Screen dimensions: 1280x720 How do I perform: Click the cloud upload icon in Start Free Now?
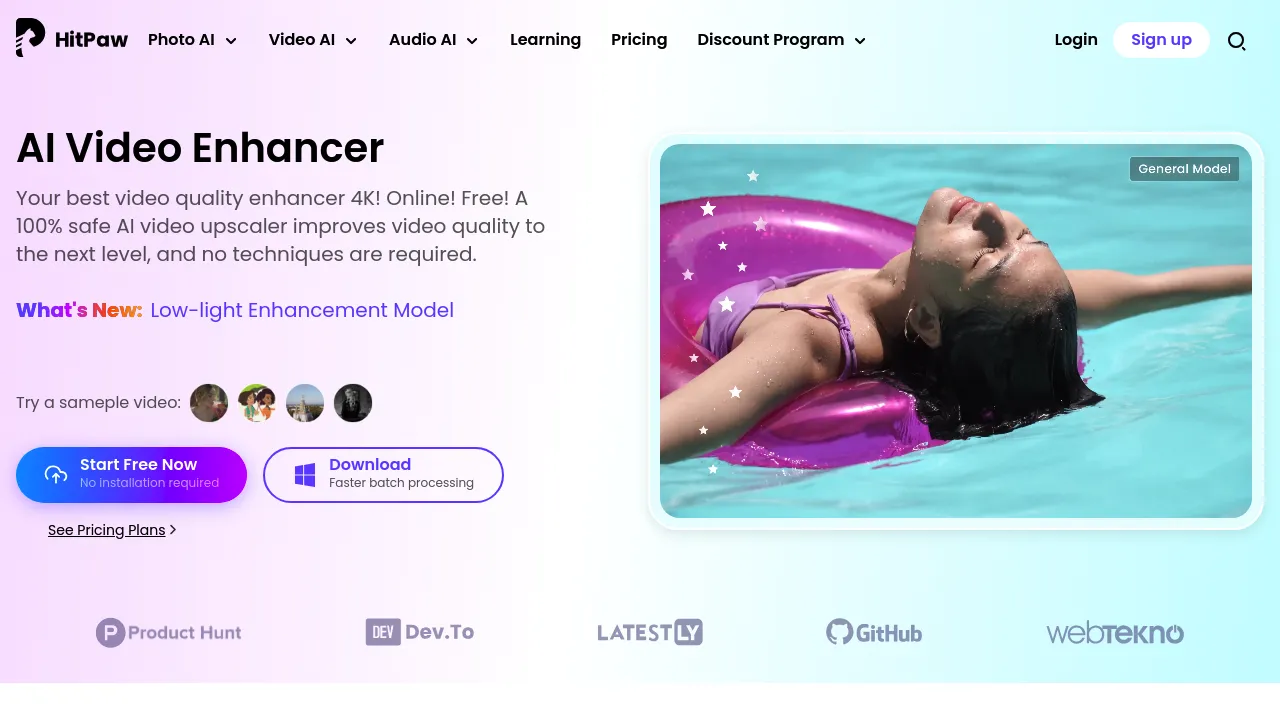56,474
